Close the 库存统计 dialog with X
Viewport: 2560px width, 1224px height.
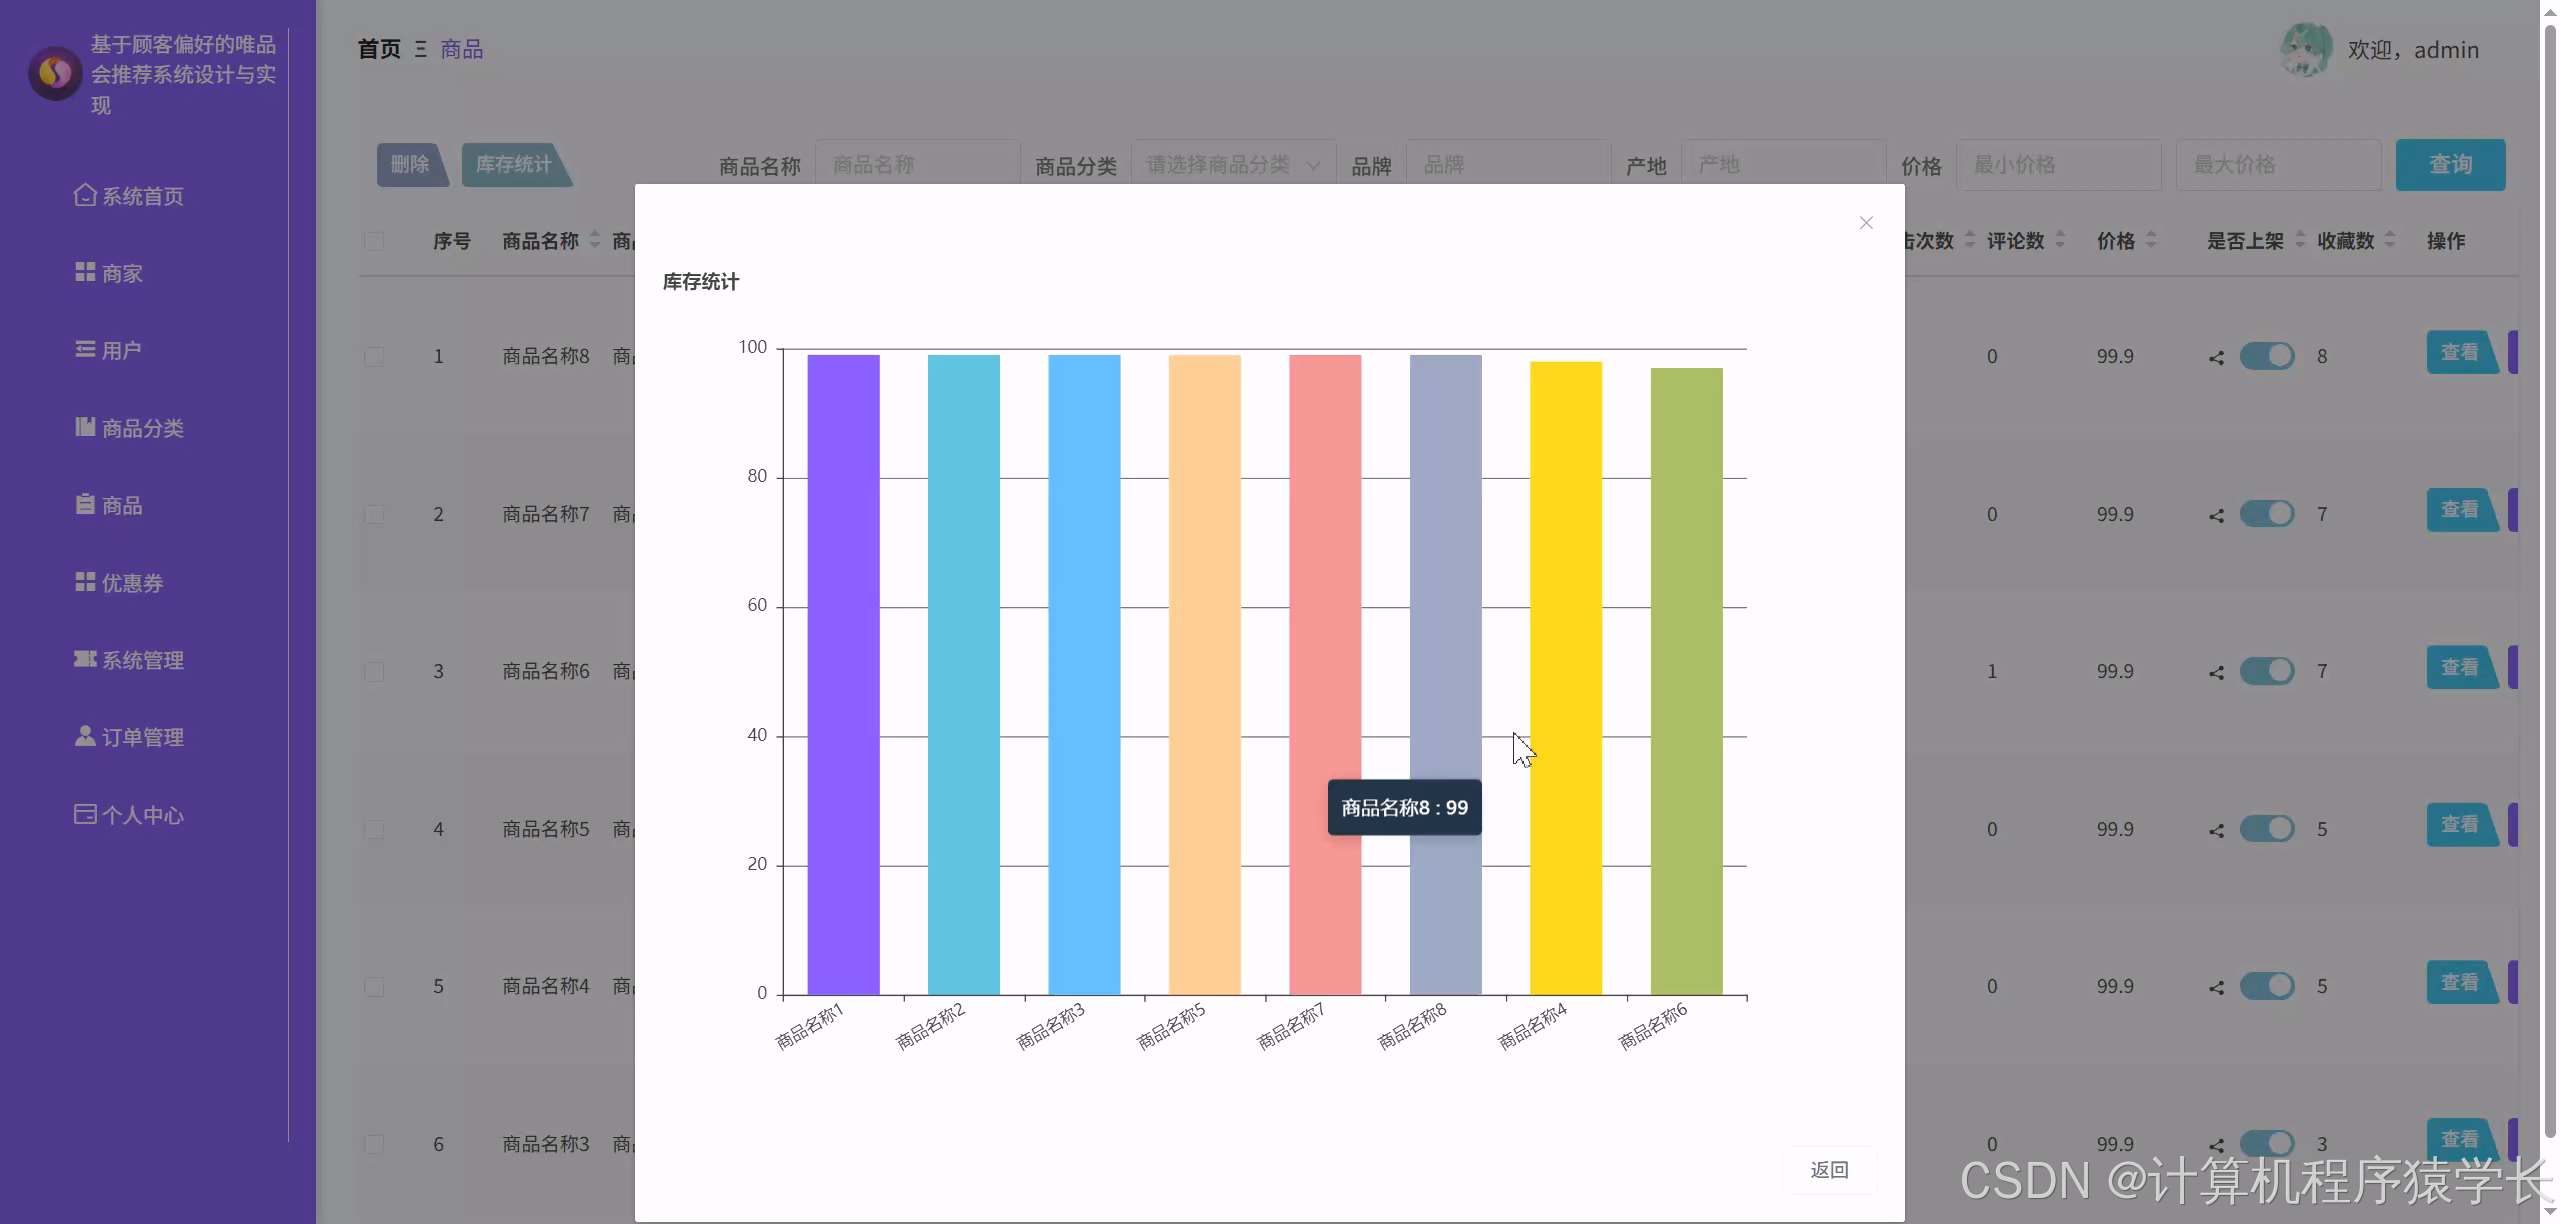(1865, 223)
